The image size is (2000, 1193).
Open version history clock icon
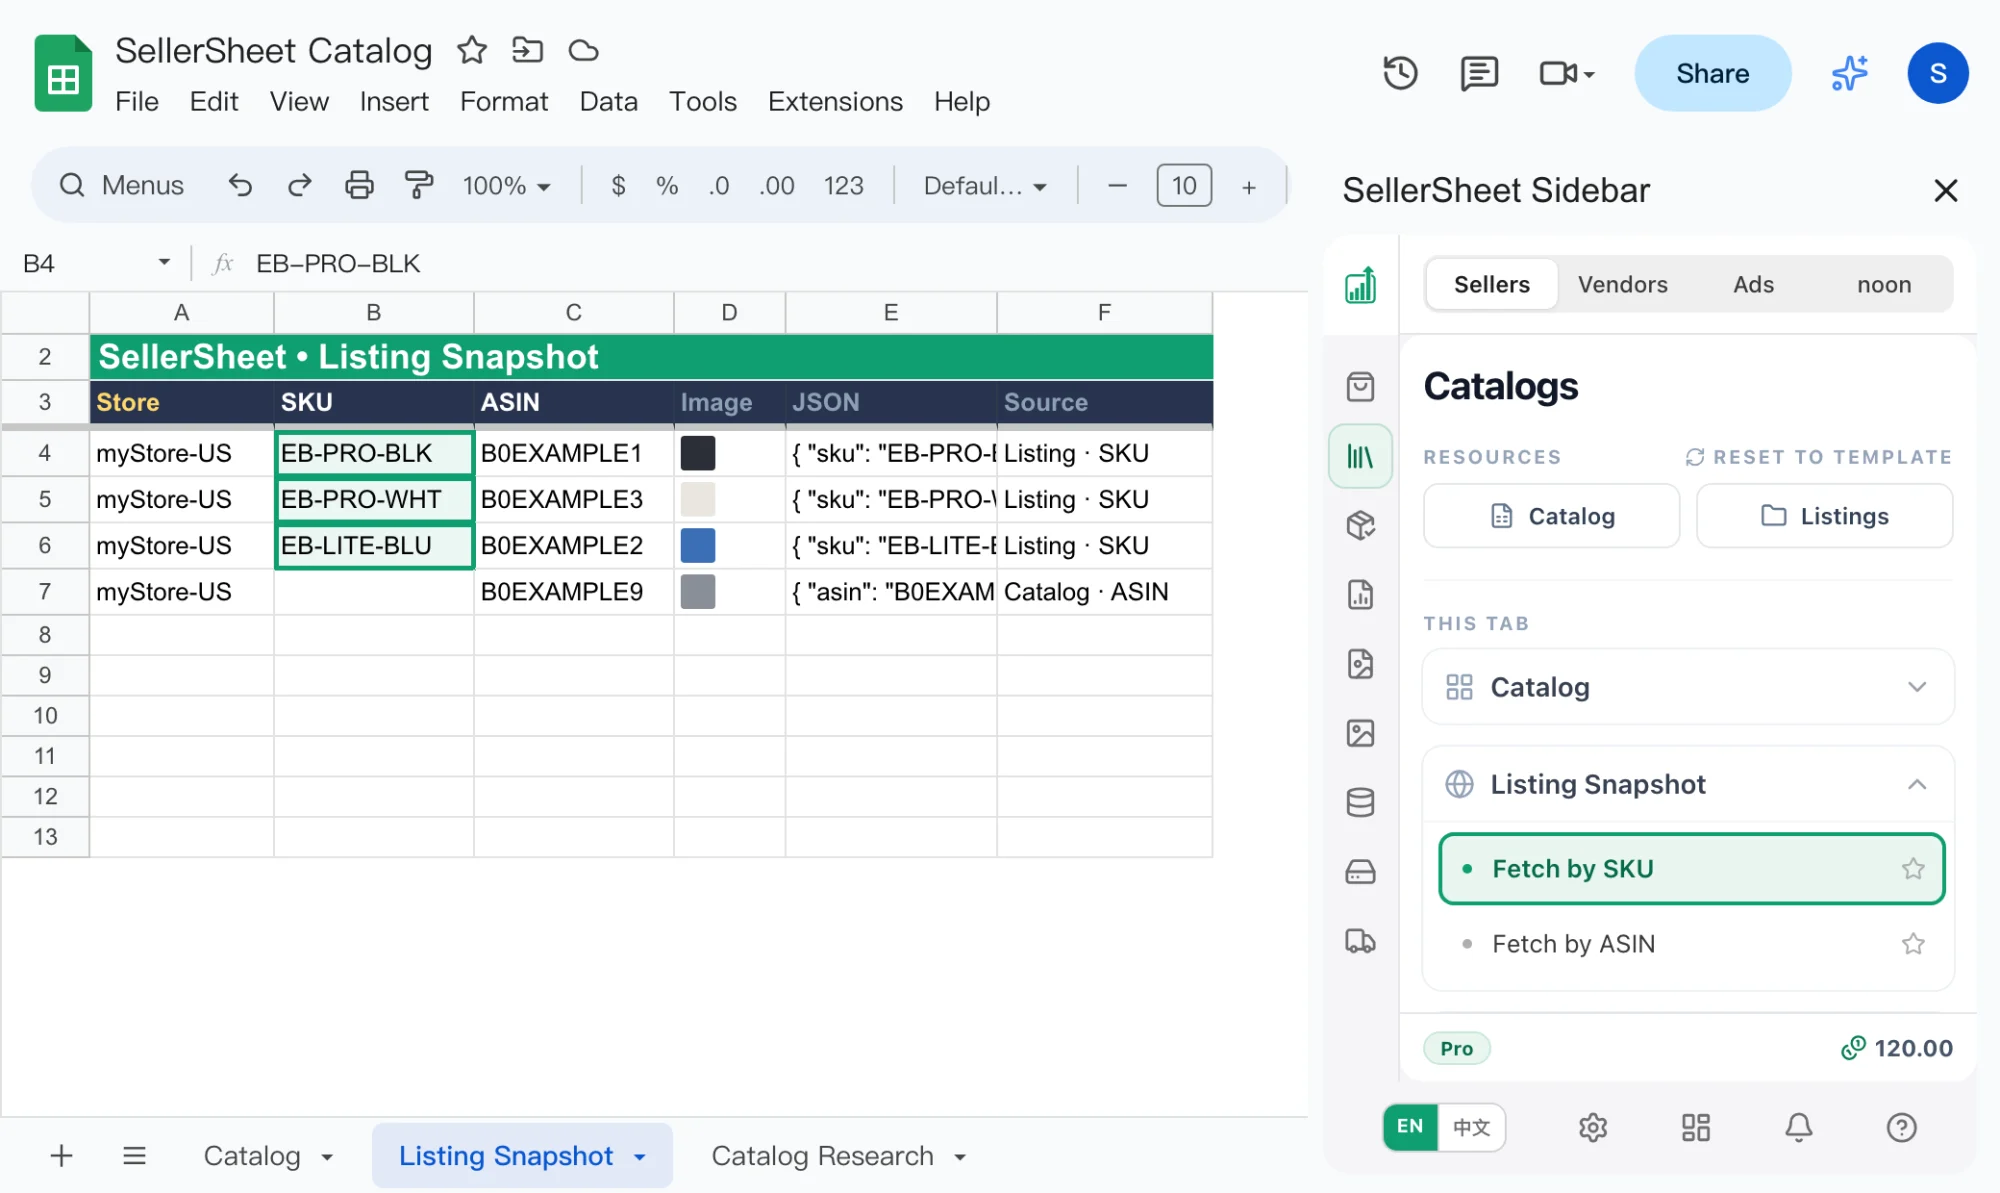pos(1400,73)
